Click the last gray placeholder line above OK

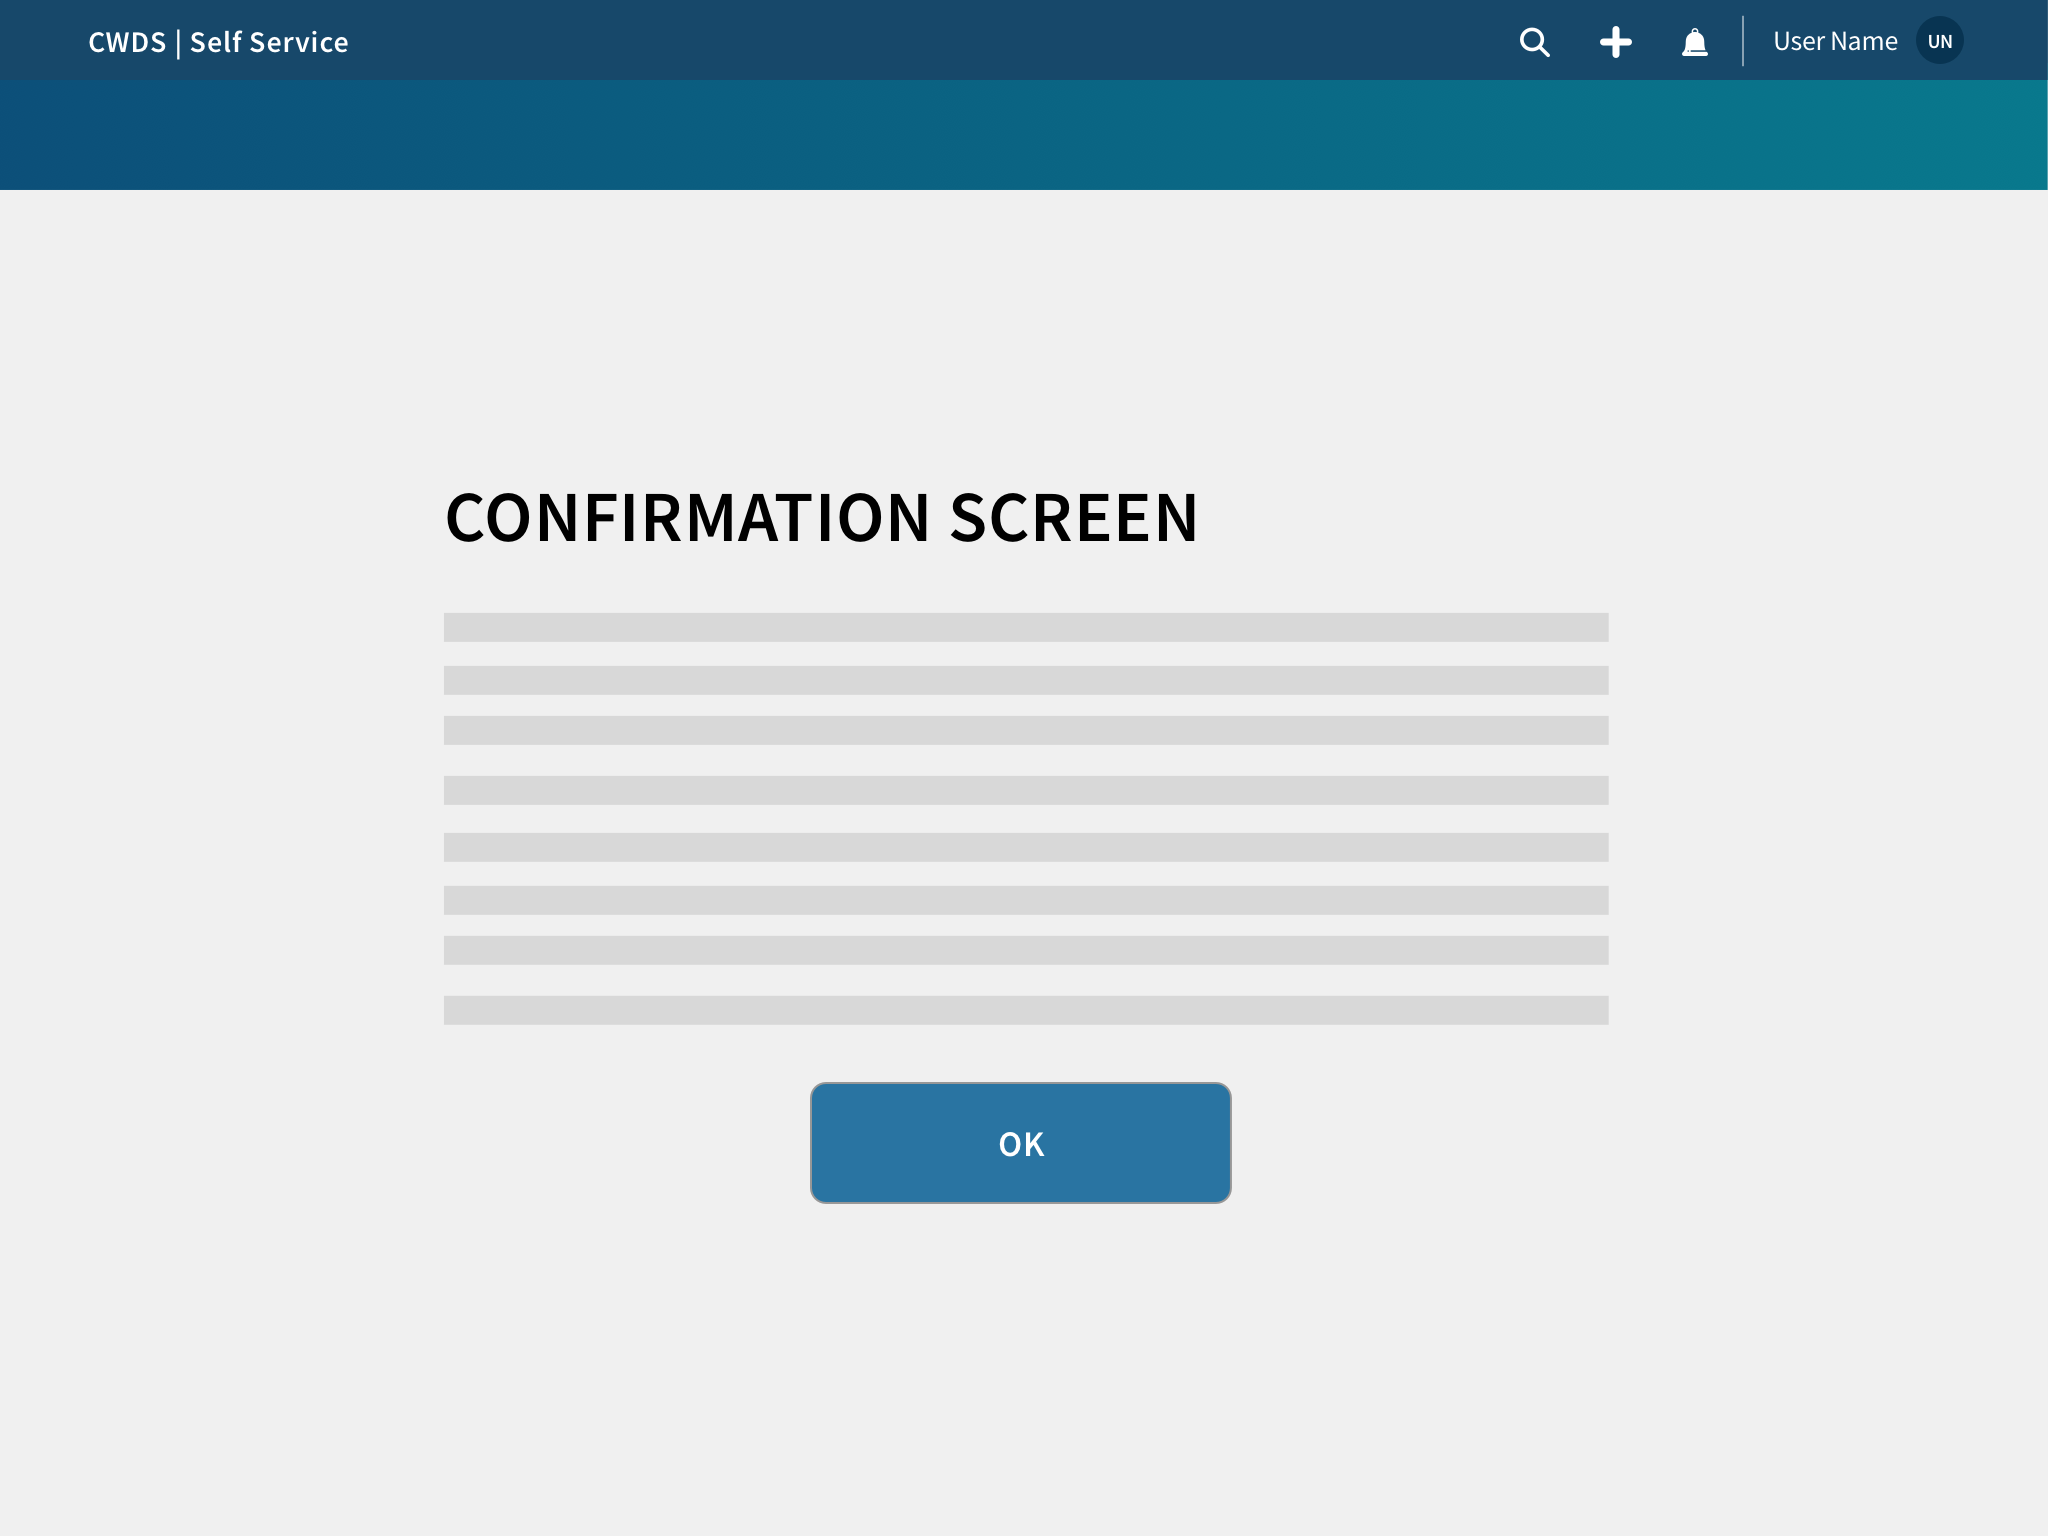point(1025,1010)
